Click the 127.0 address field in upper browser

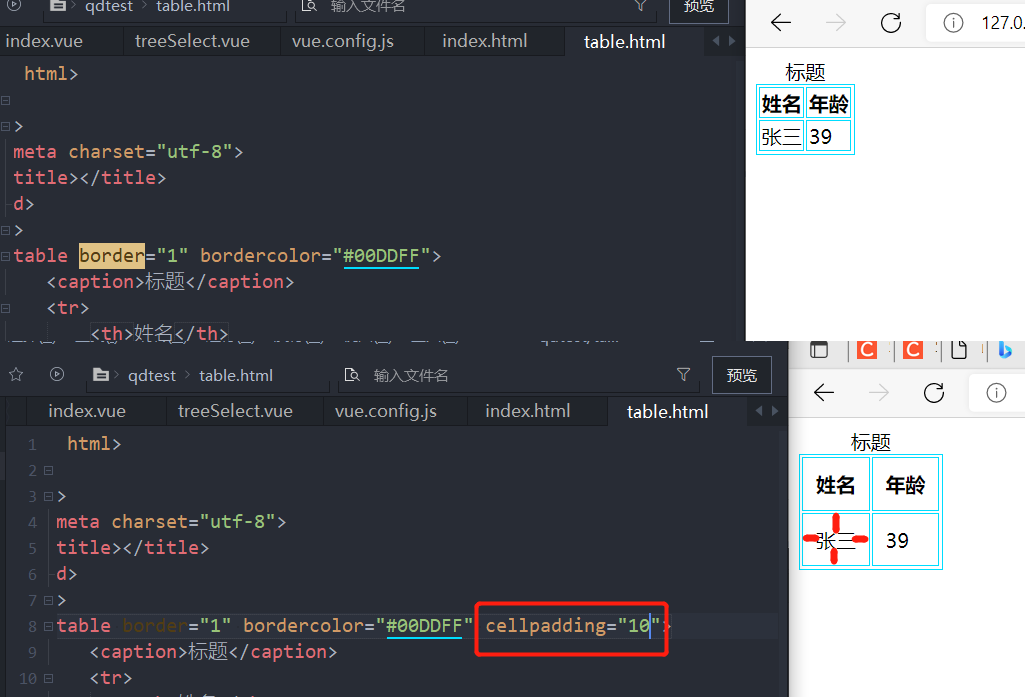click(1003, 23)
